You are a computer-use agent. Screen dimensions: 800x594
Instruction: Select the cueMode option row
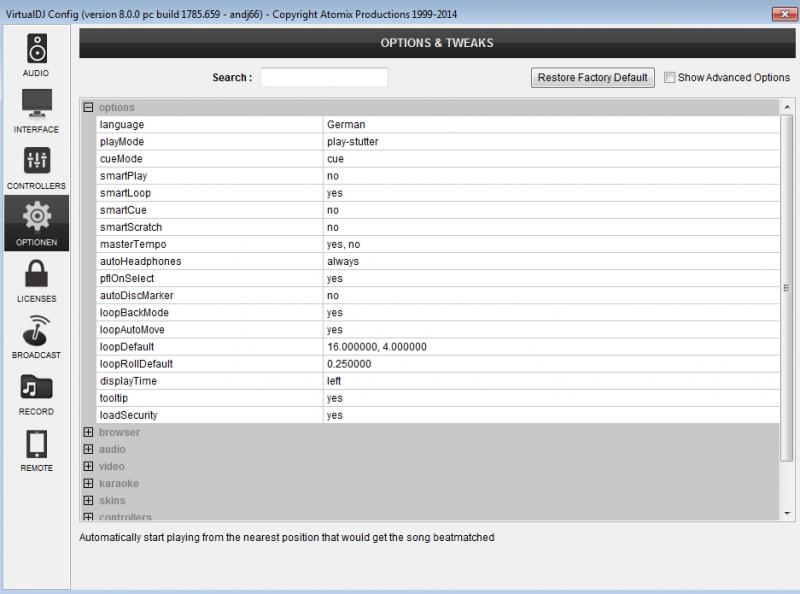(438, 159)
